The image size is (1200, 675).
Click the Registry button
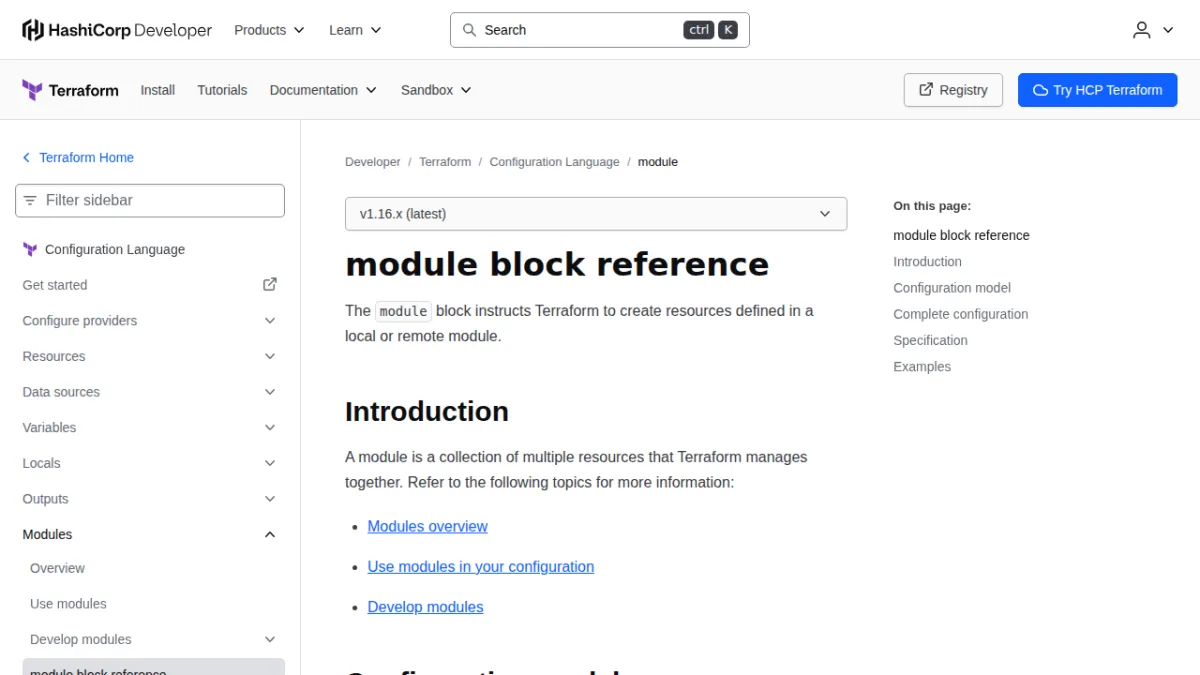pyautogui.click(x=953, y=90)
